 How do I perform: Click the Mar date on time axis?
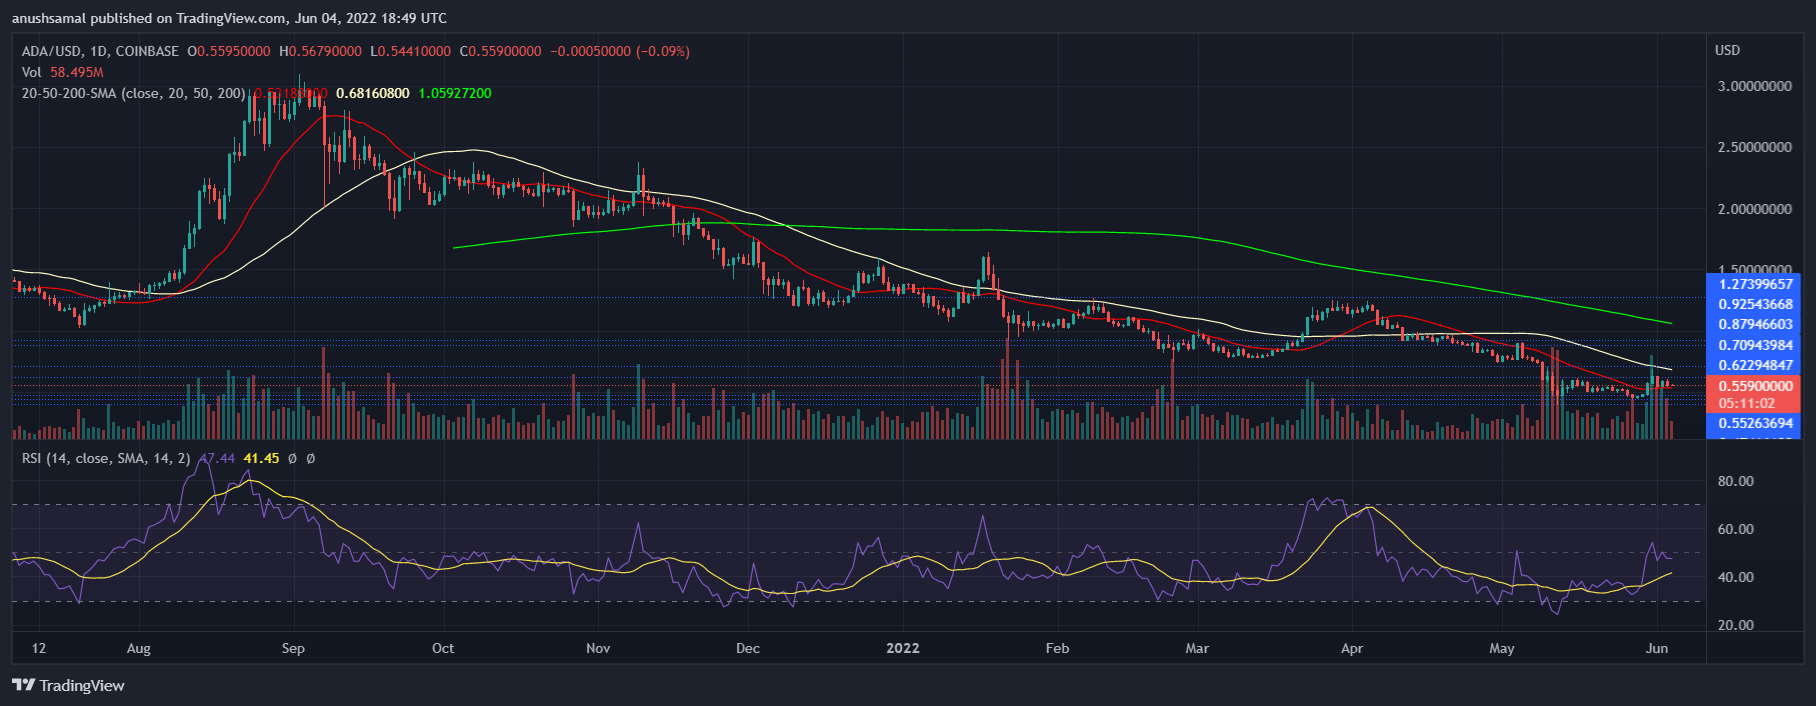pos(1197,648)
